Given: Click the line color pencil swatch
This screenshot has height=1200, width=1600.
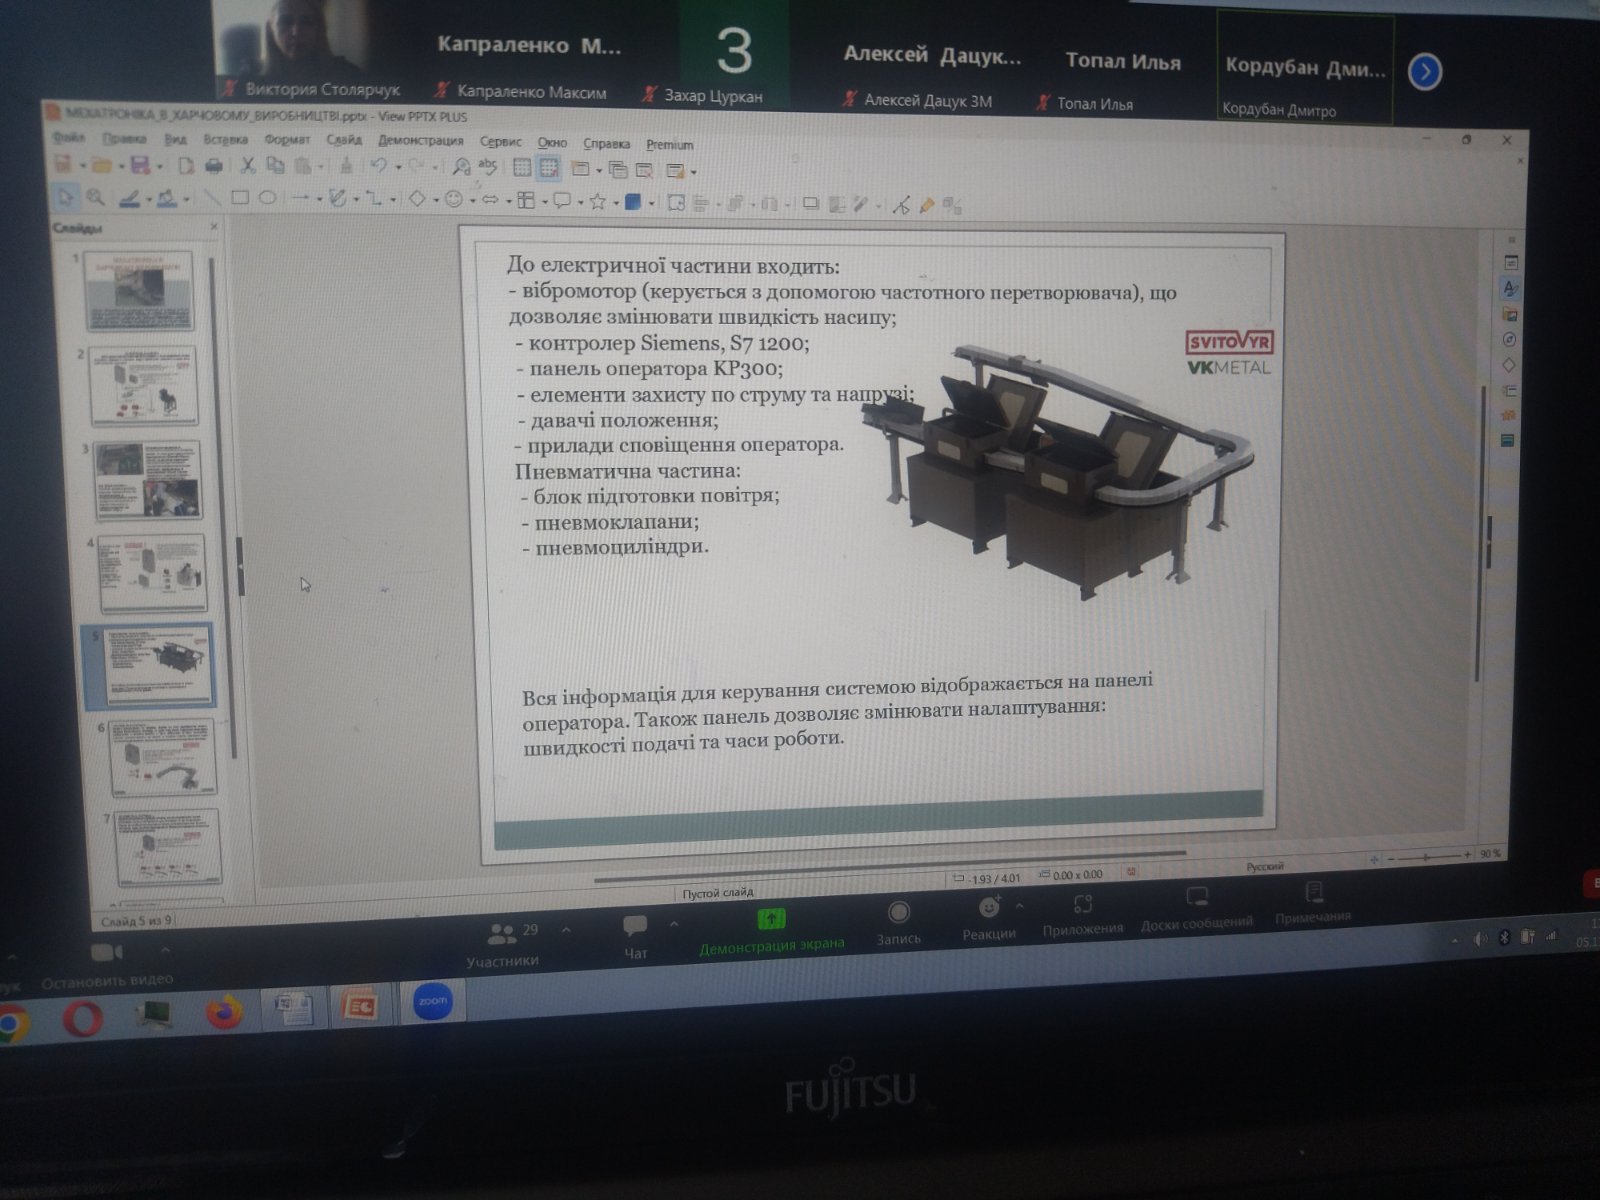Looking at the screenshot, I should (130, 198).
